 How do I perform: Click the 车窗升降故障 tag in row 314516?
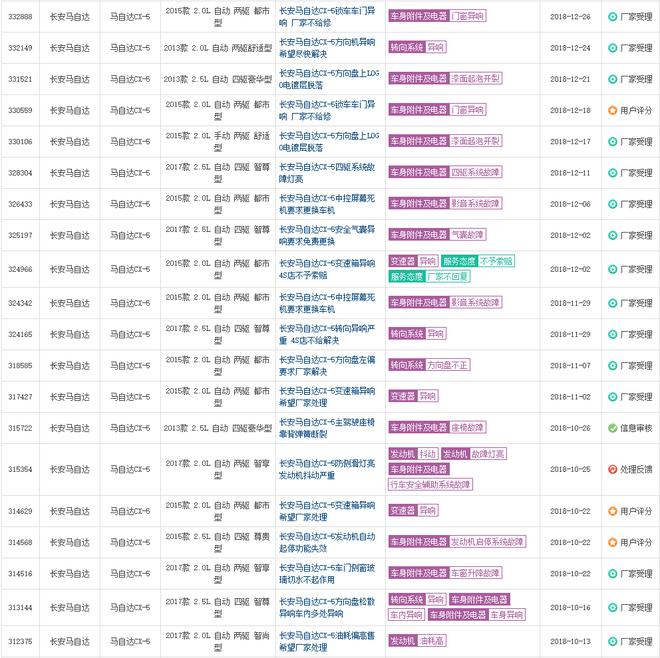click(475, 573)
